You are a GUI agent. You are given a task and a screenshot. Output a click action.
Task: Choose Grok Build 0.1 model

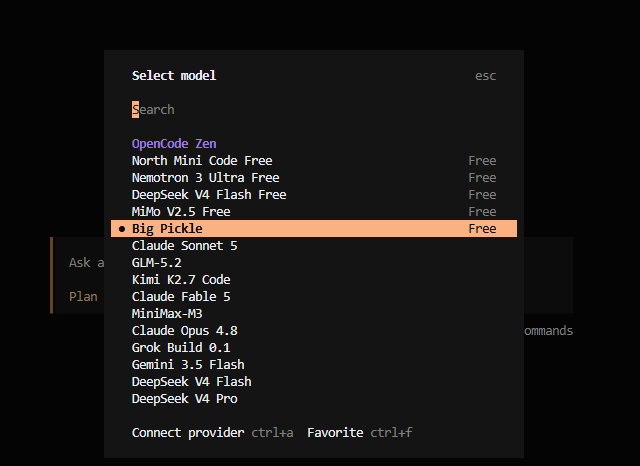point(313,348)
